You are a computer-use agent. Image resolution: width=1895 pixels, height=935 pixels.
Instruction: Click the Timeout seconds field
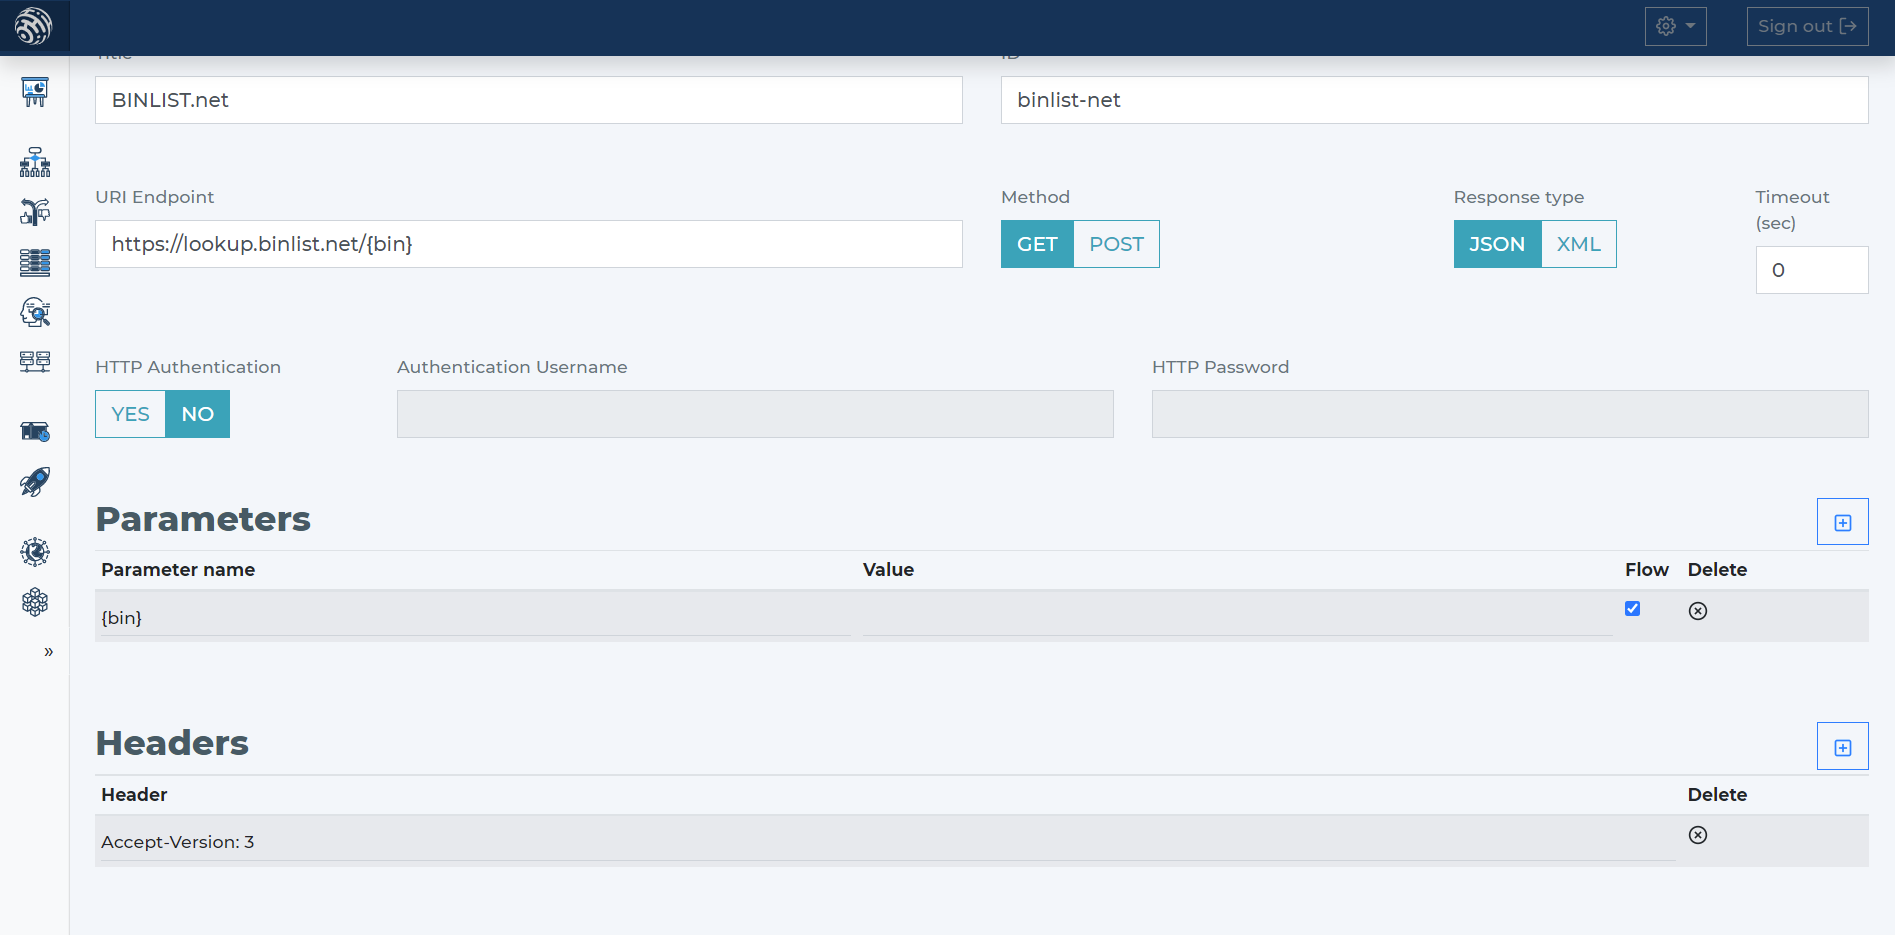click(x=1811, y=270)
